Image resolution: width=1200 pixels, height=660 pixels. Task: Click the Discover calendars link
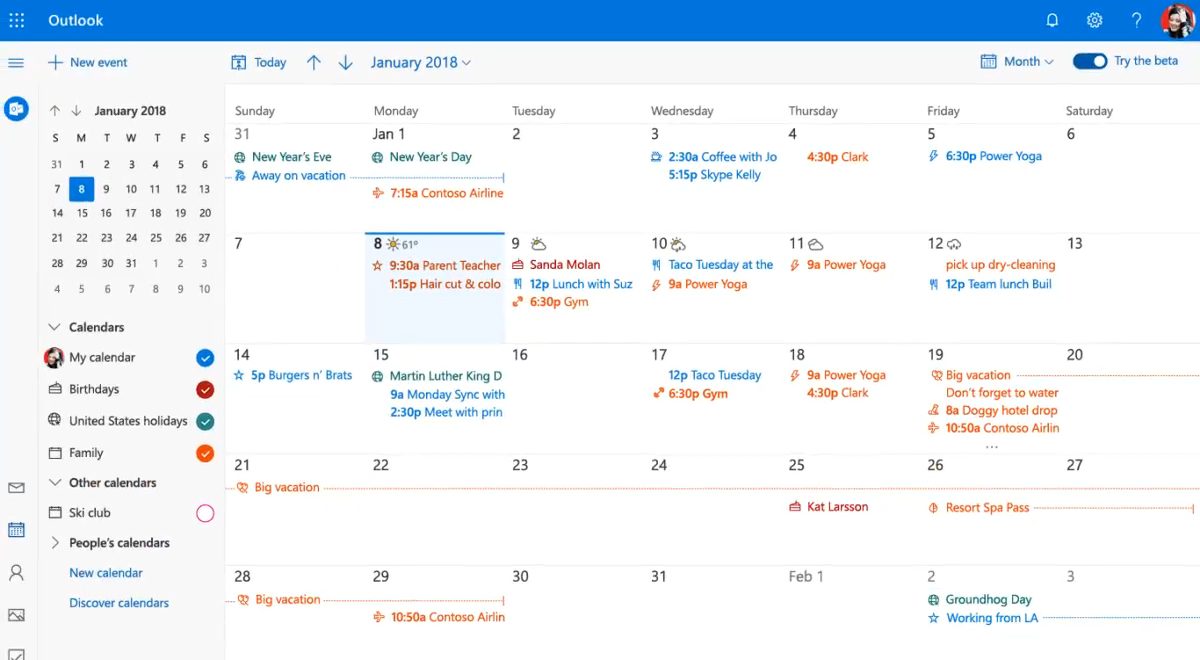[119, 603]
